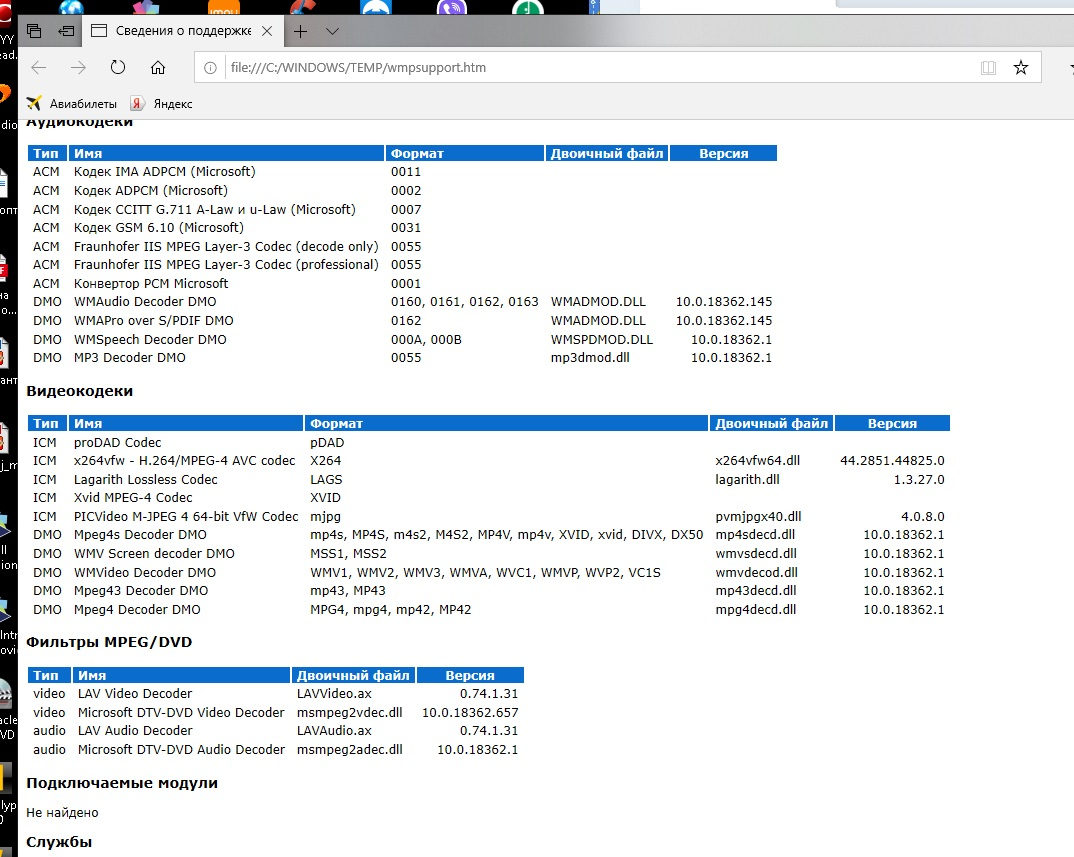Click format value 0160, 0161, 0162, 0163
This screenshot has width=1074, height=857.
point(464,301)
